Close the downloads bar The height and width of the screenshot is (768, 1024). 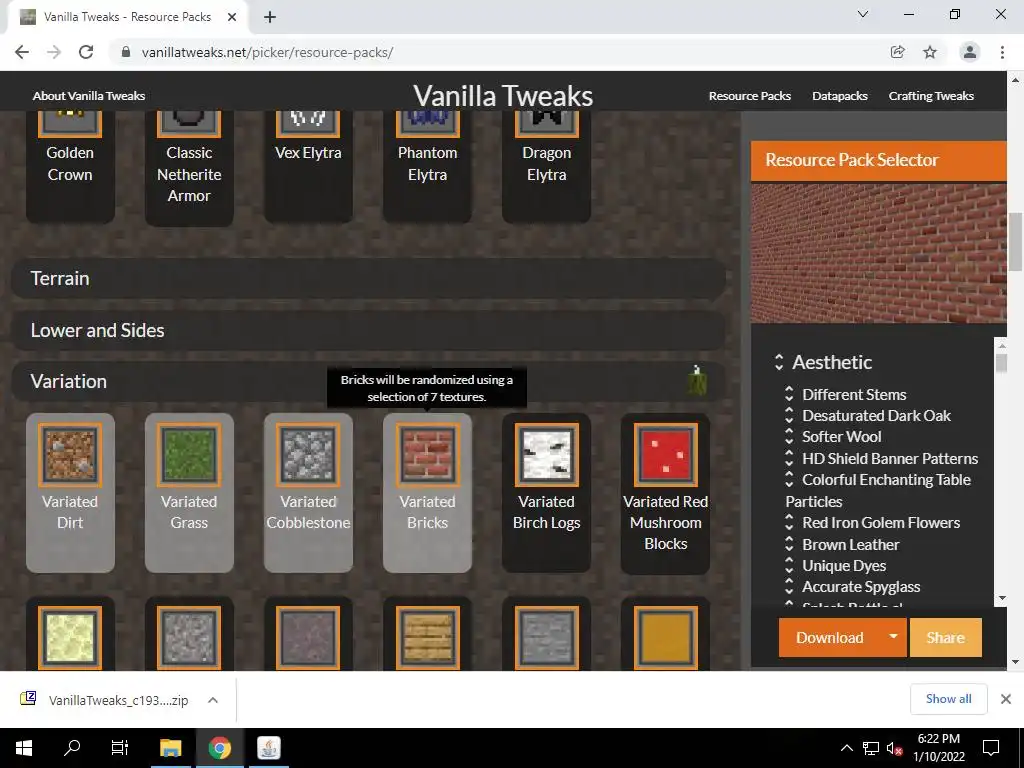[1006, 699]
